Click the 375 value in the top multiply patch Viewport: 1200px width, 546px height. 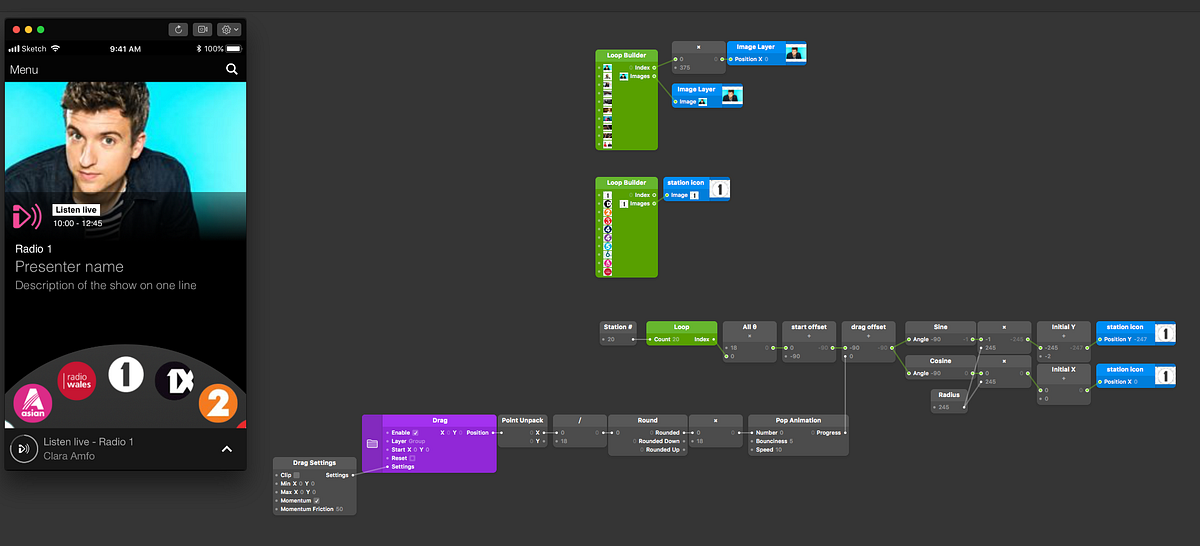point(684,67)
